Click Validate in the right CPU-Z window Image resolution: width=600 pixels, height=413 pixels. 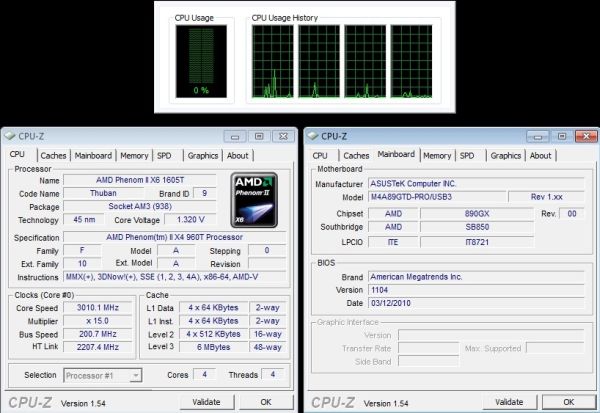509,402
